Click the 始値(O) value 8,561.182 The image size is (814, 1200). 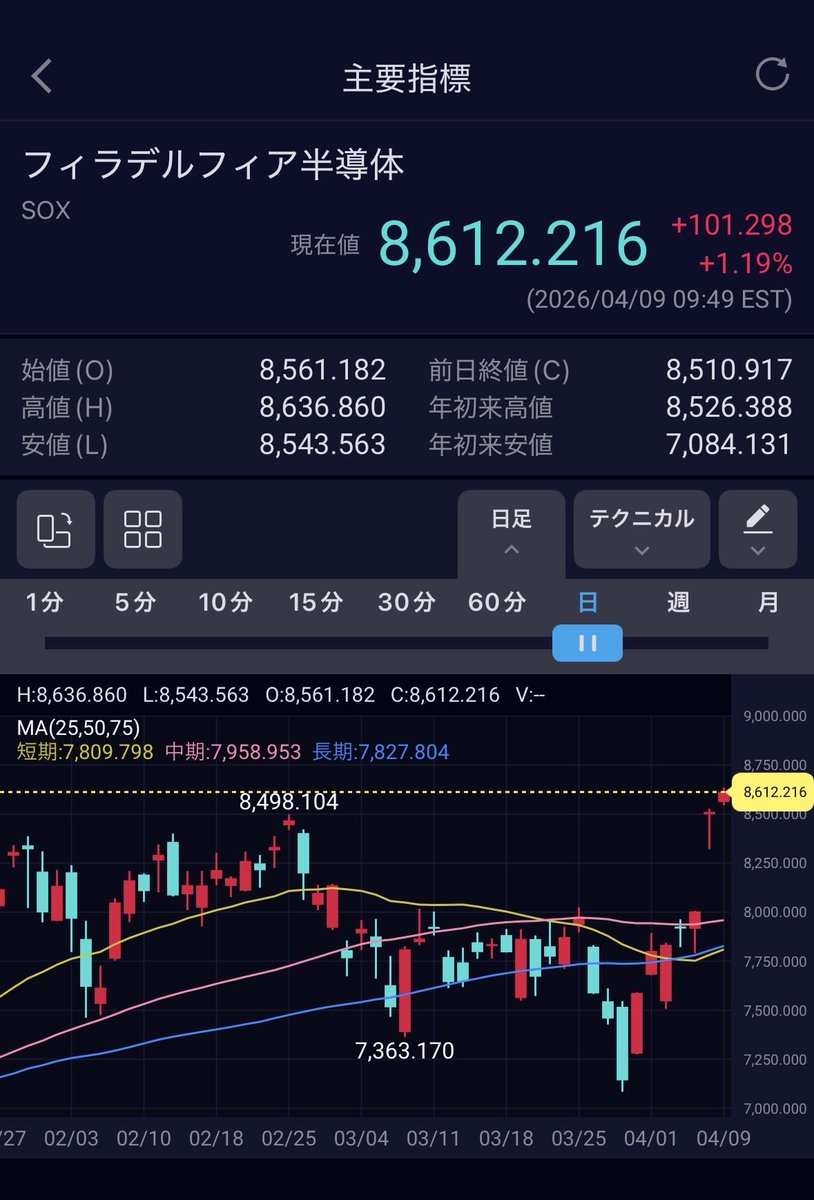click(x=322, y=370)
